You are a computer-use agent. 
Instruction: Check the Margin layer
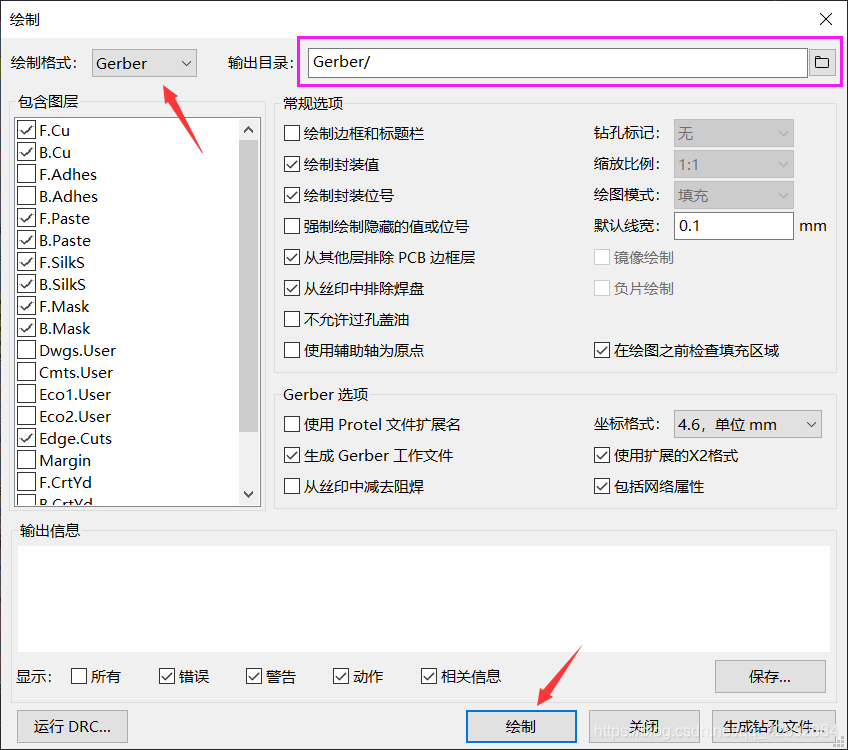[x=26, y=460]
